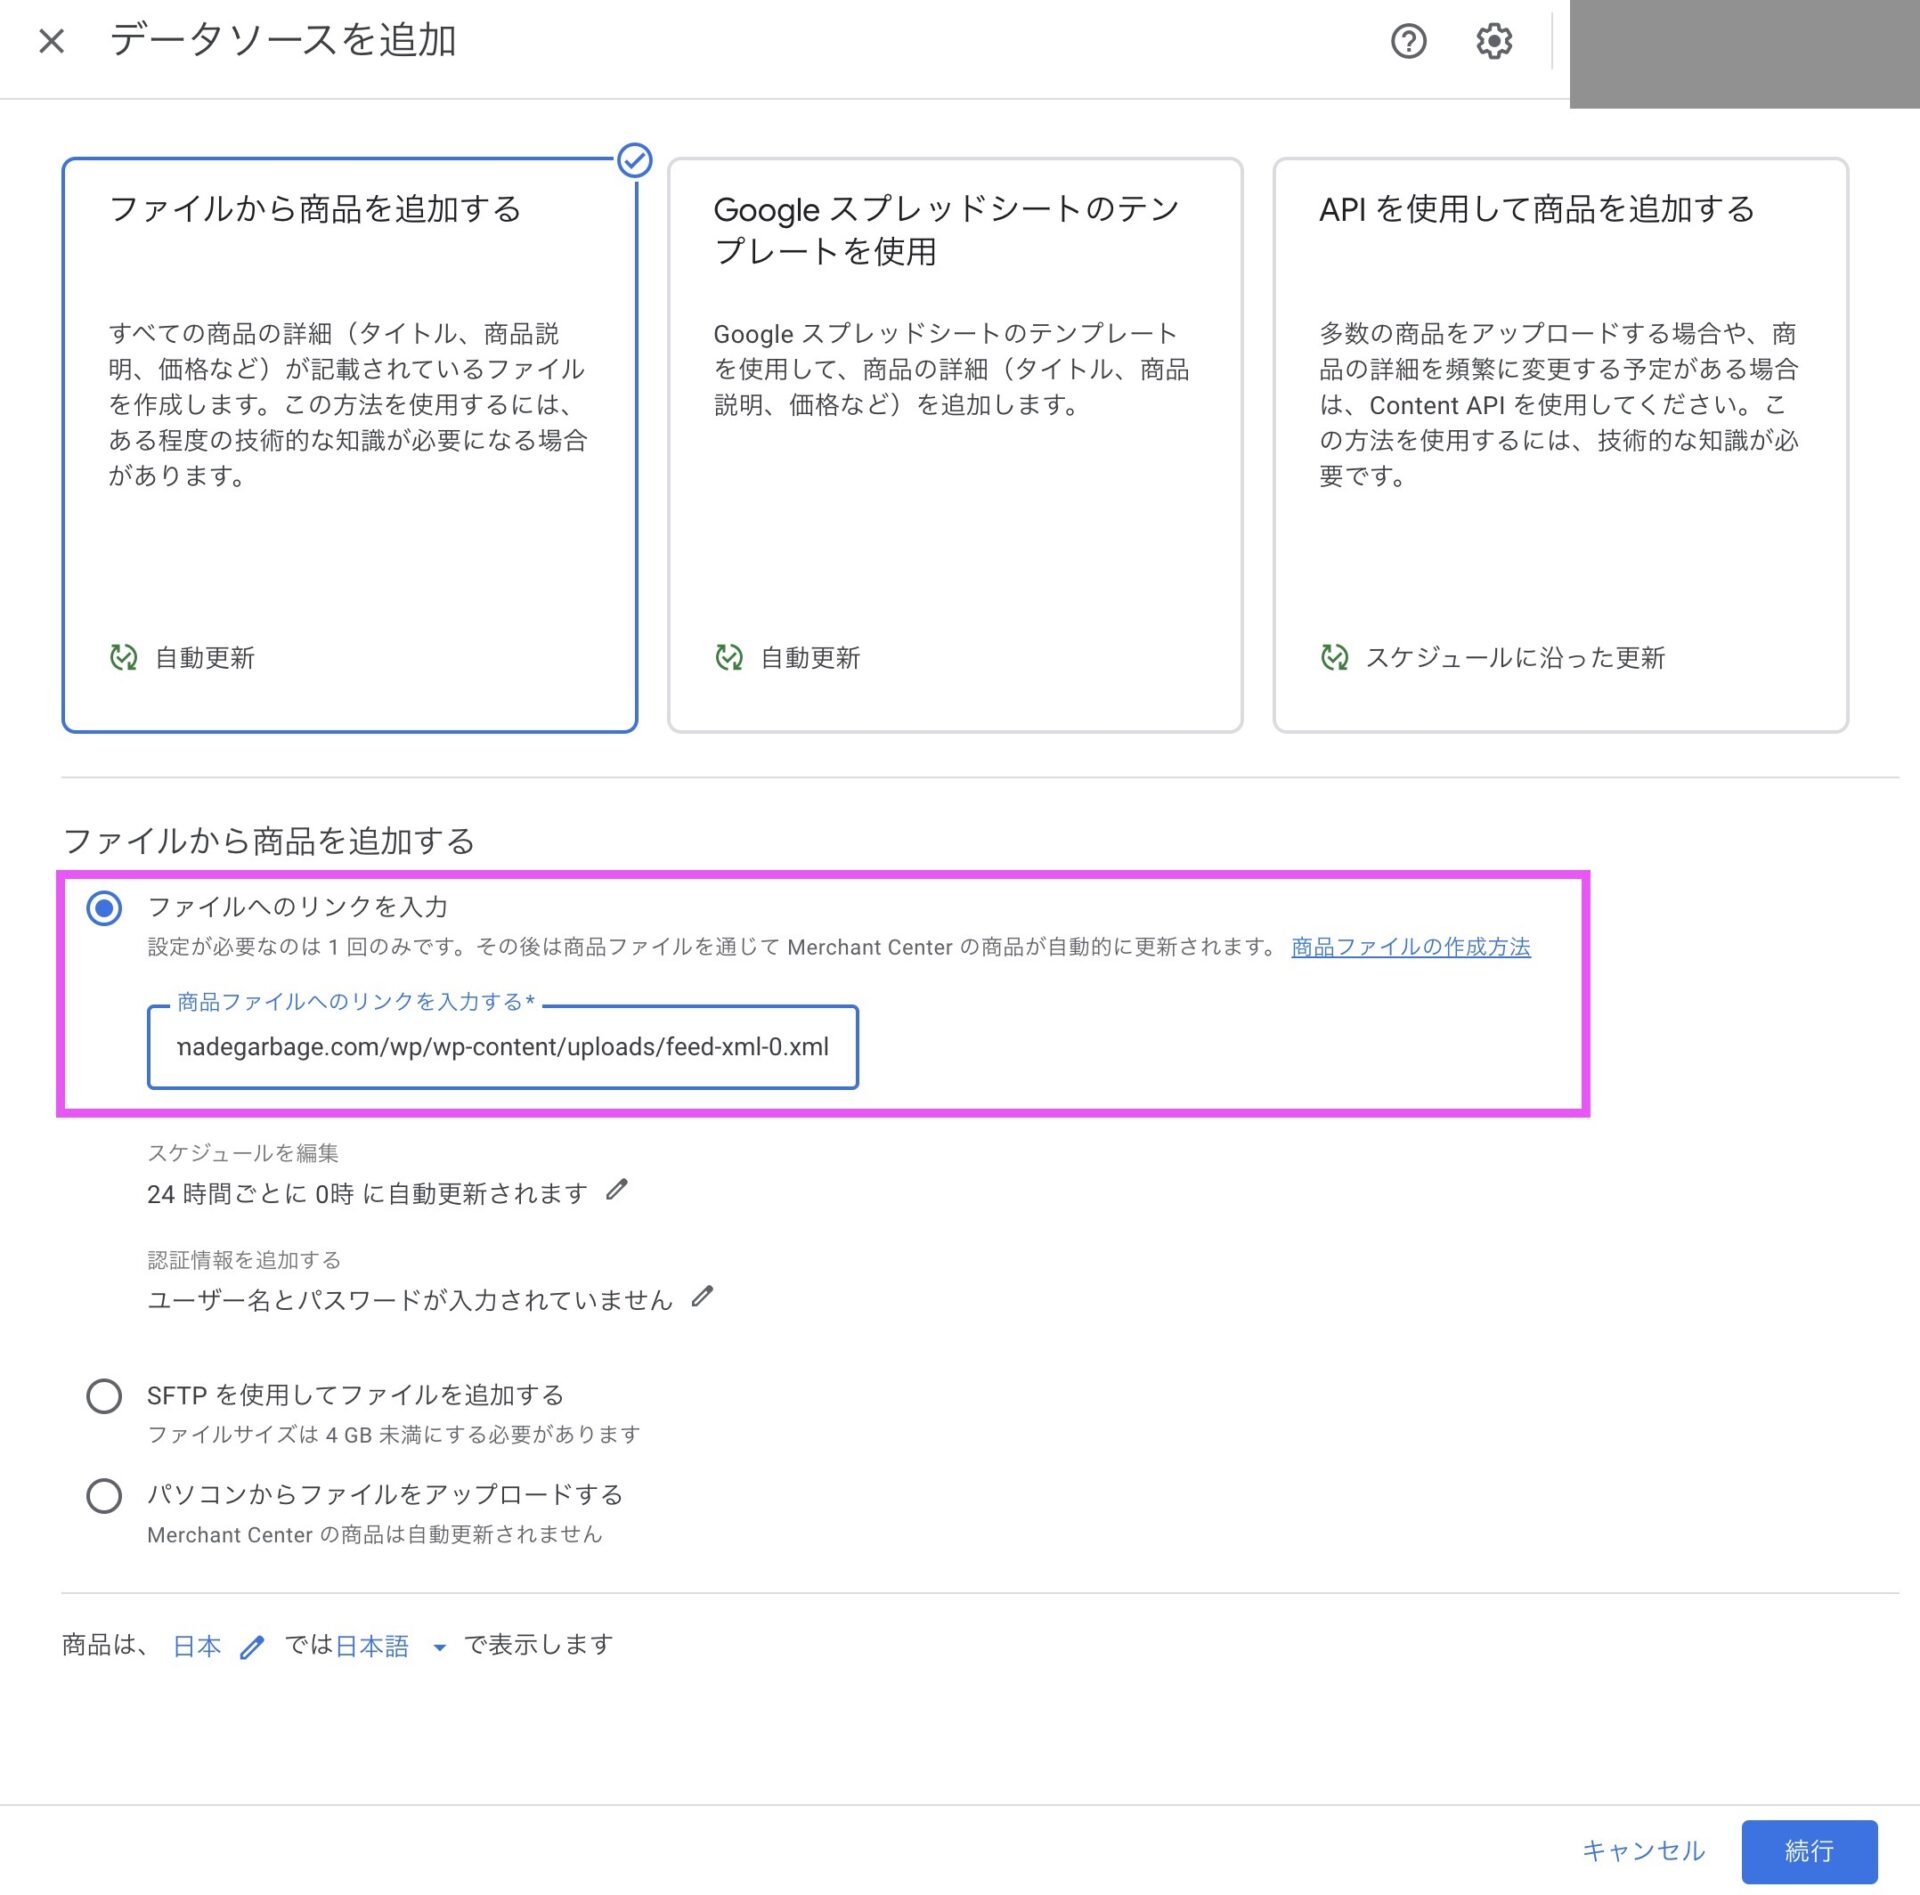This screenshot has height=1895, width=1920.
Task: Click the 認証情報を追加する label
Action: tap(244, 1260)
